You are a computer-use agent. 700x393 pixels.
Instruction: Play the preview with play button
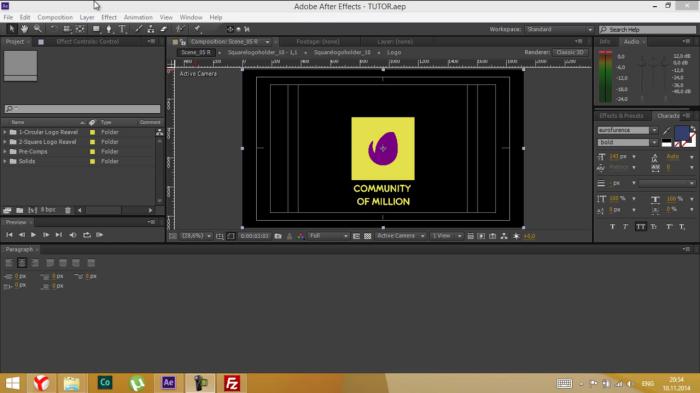point(33,235)
